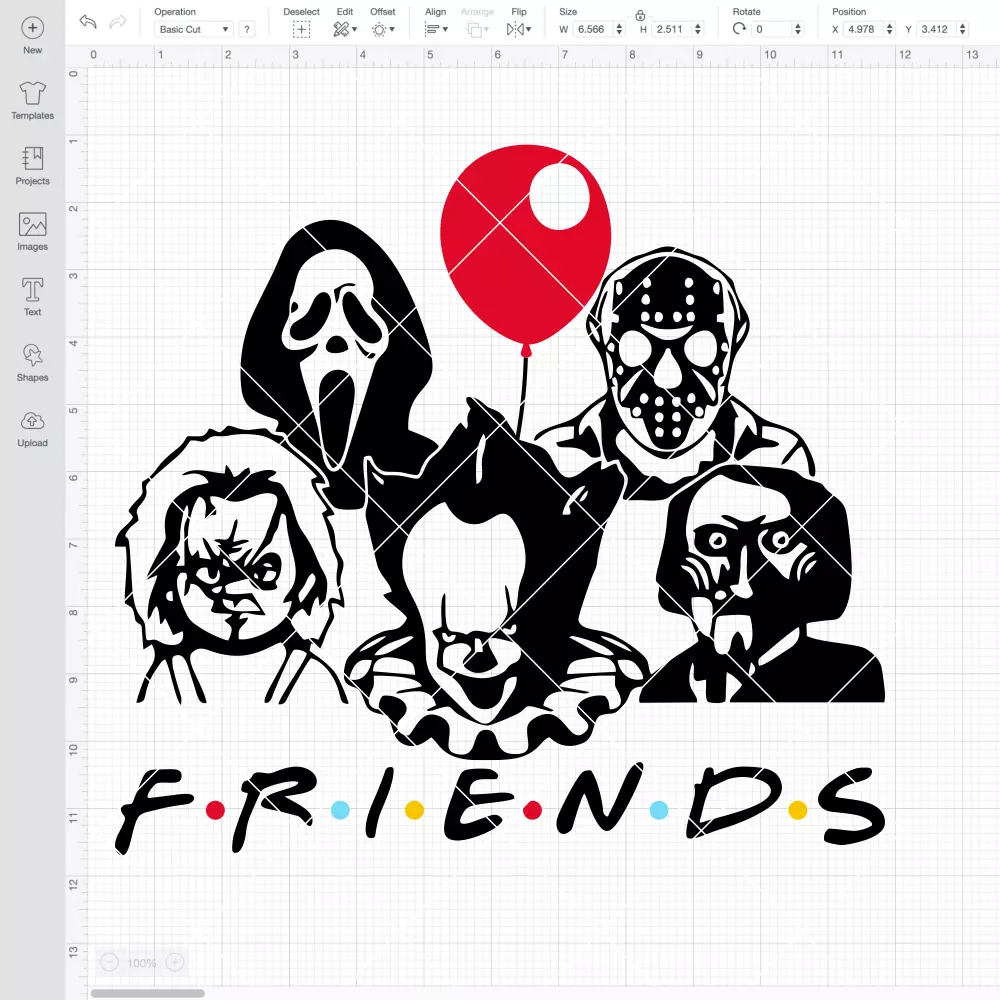Image resolution: width=1000 pixels, height=1000 pixels.
Task: Adjust the Width stepper arrows
Action: pyautogui.click(x=619, y=29)
